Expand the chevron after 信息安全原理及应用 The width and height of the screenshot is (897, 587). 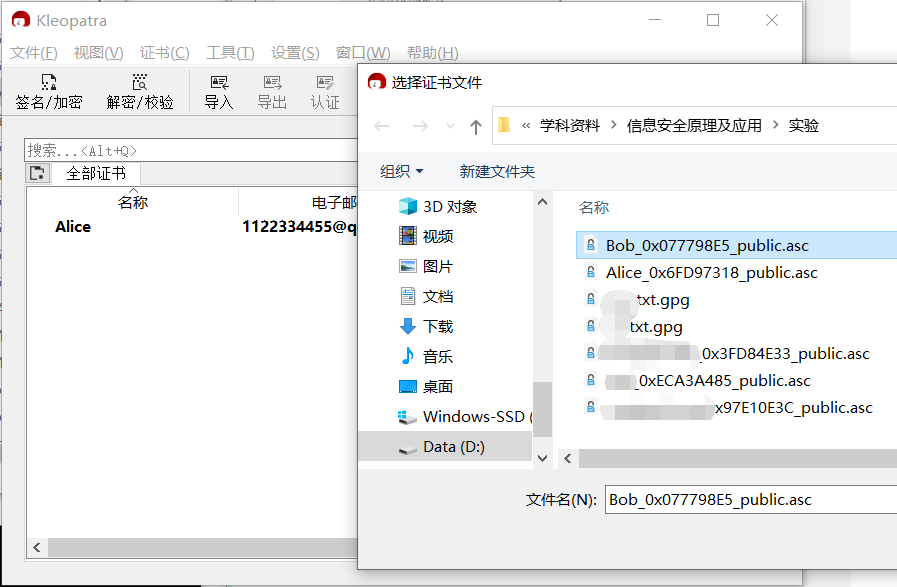(775, 125)
